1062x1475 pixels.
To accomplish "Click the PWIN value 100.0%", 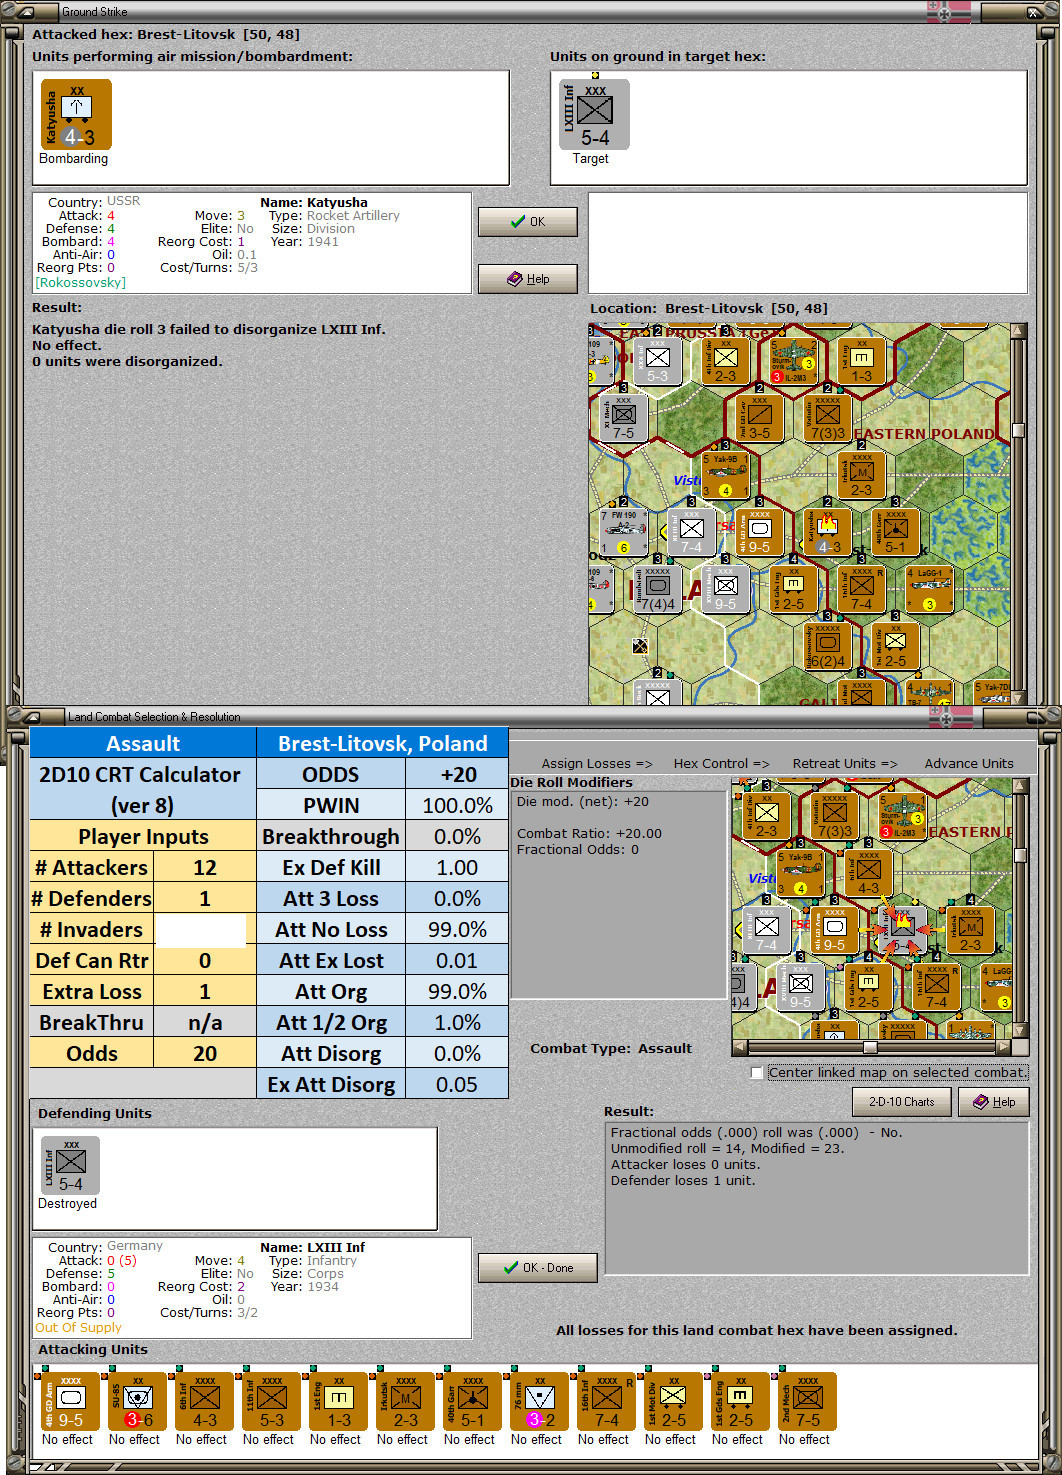I will point(457,806).
